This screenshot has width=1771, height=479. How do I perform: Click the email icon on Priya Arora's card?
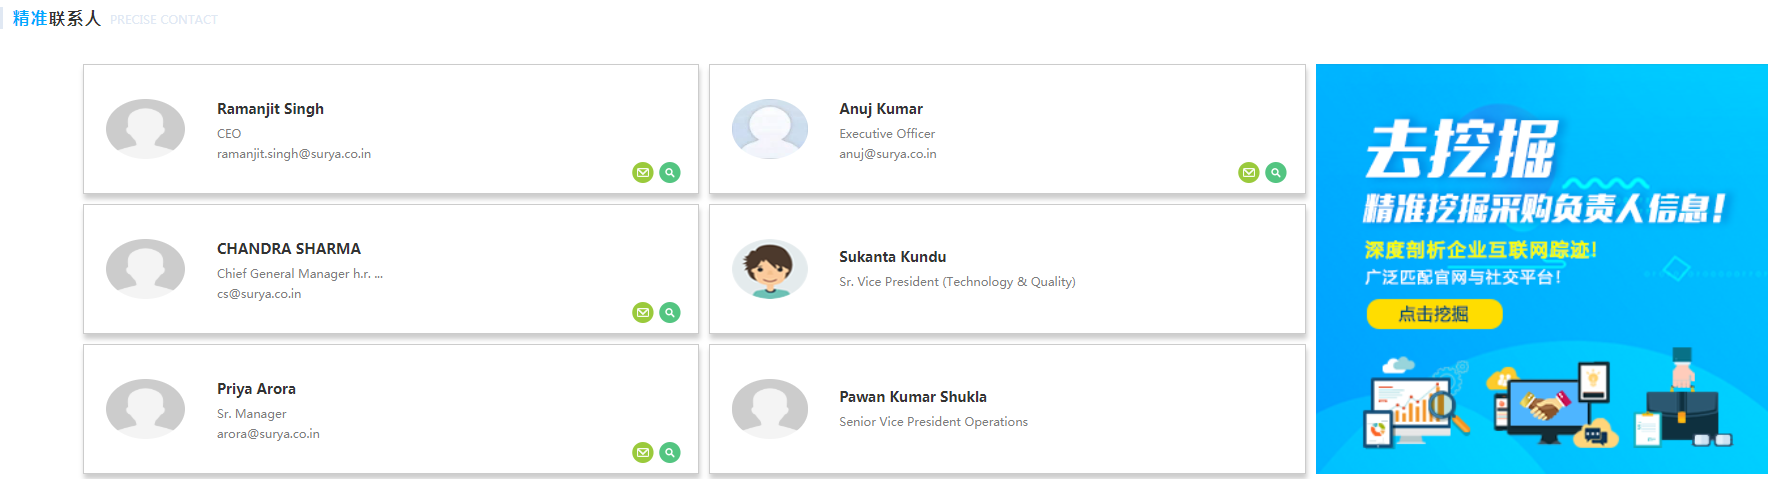click(x=643, y=453)
